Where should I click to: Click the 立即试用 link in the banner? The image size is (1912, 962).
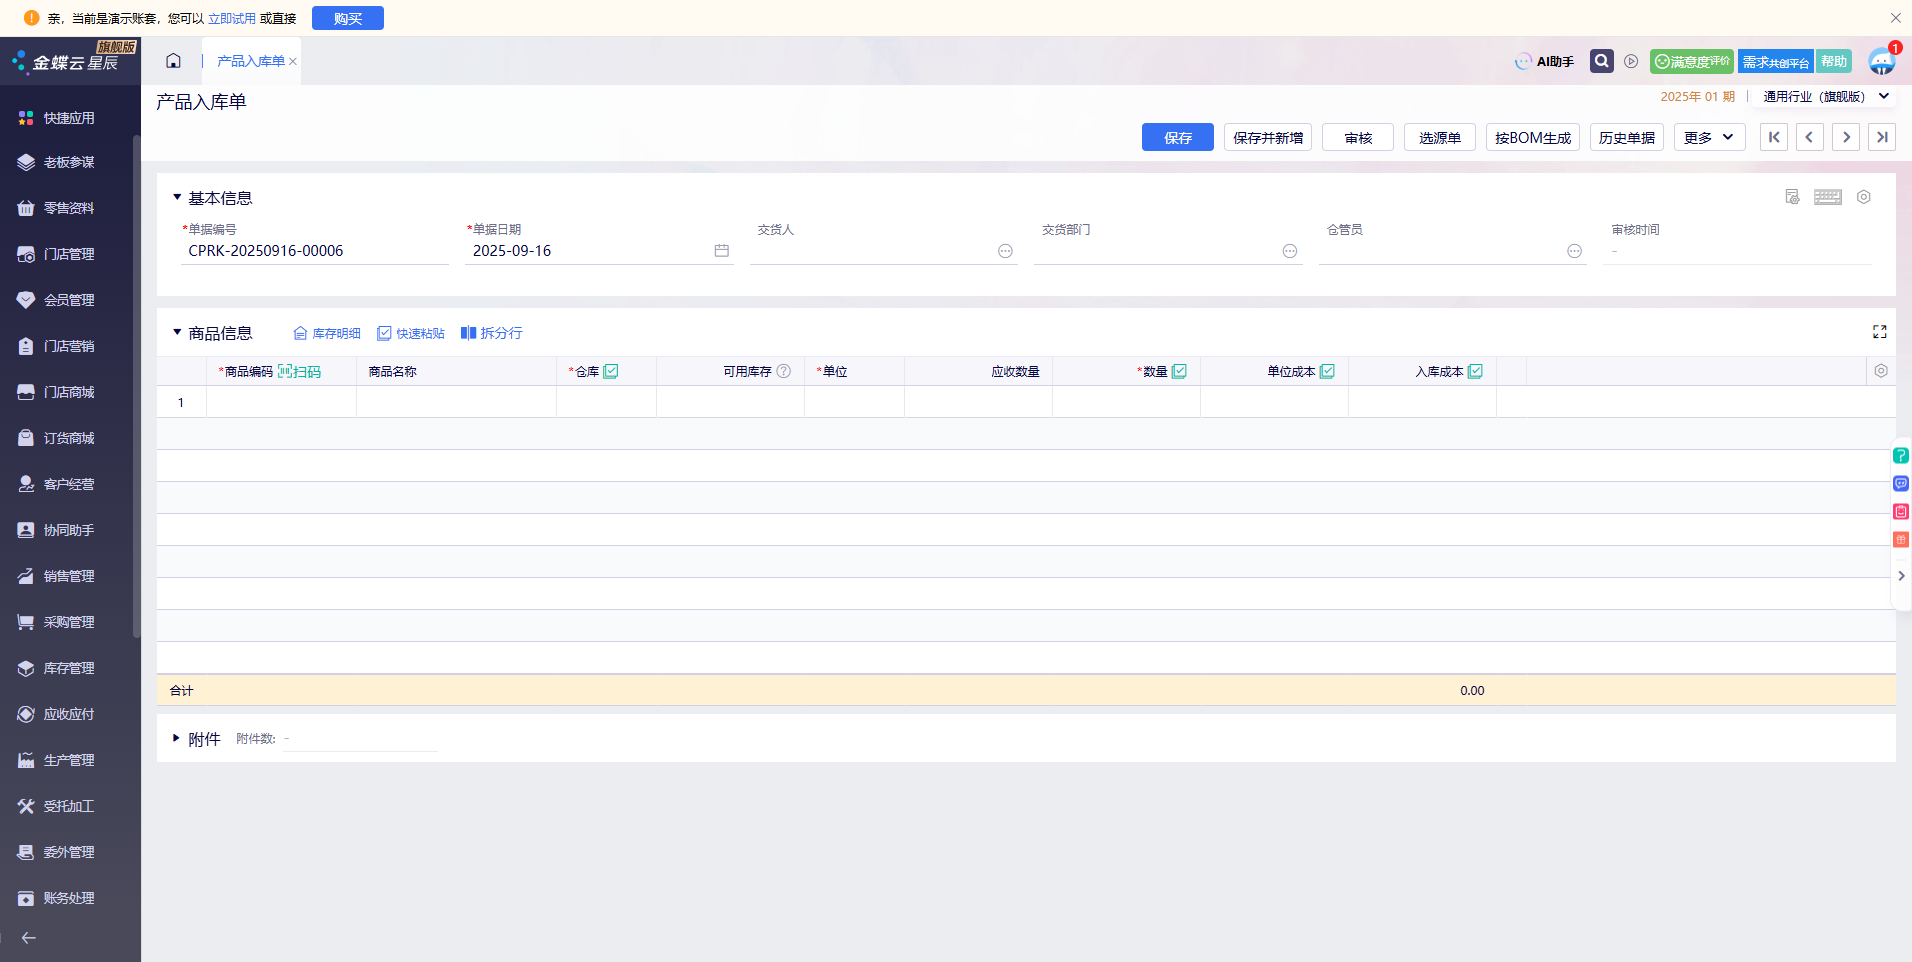click(231, 18)
